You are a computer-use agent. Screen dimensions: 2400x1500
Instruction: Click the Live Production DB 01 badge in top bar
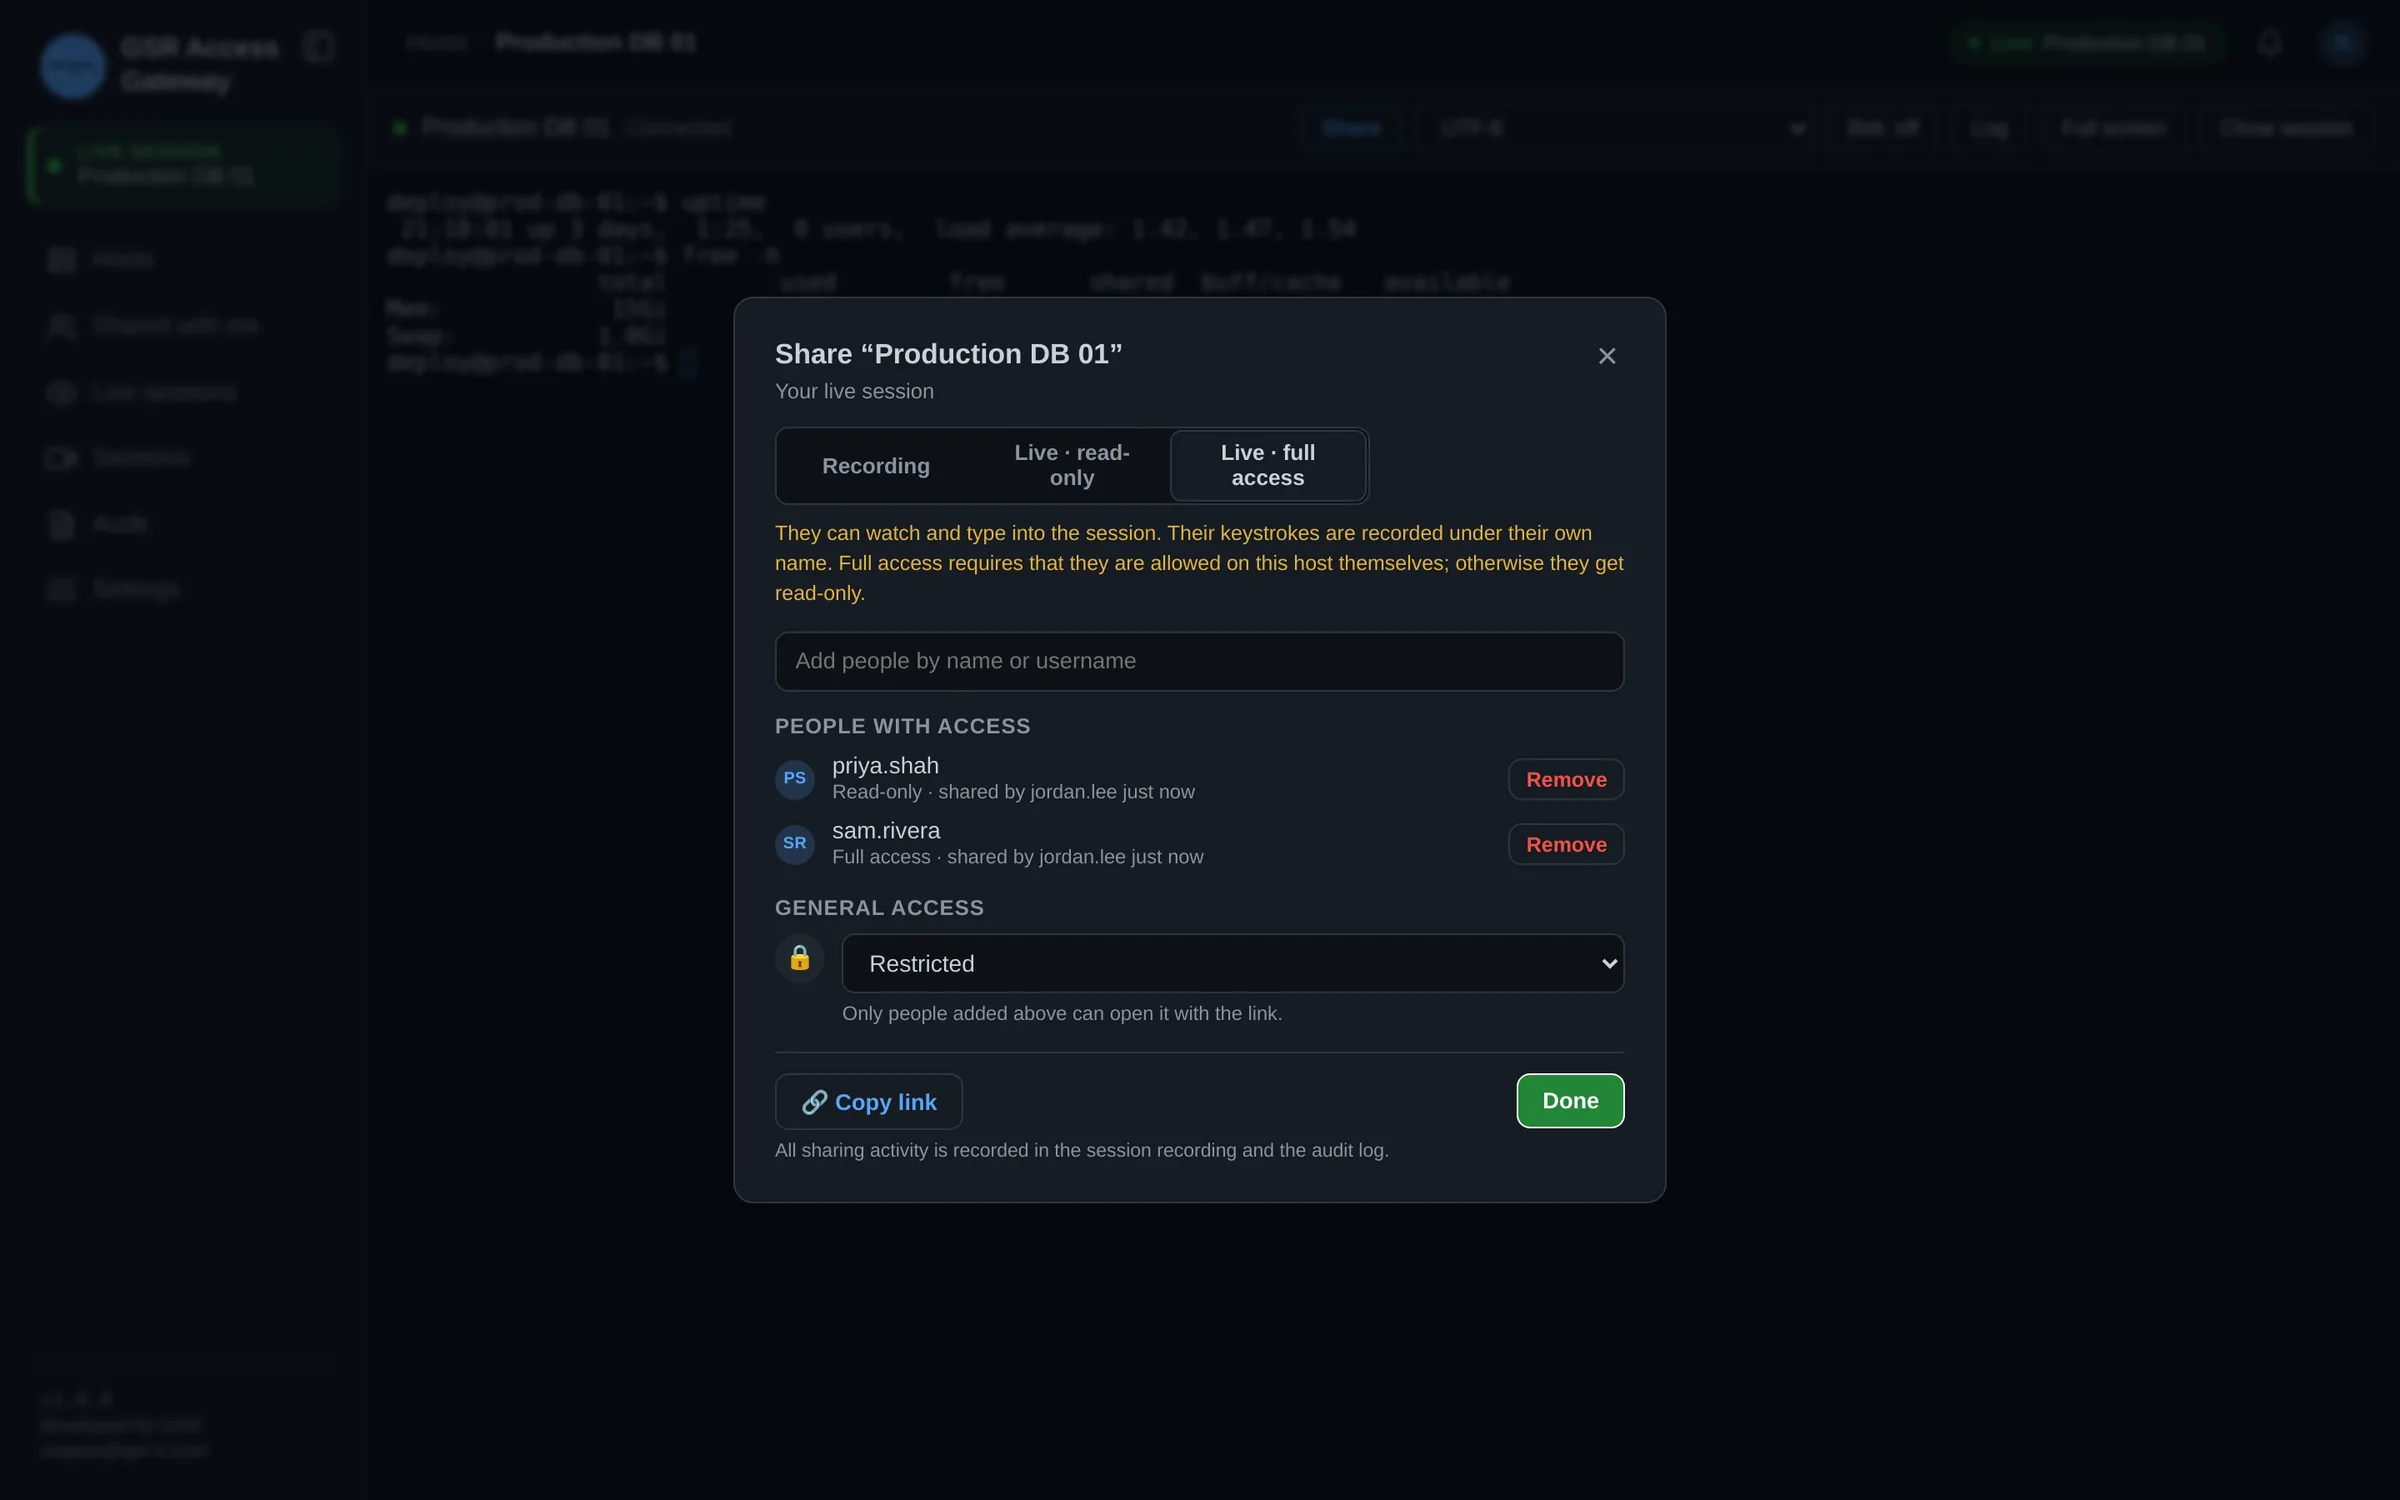coord(2087,44)
